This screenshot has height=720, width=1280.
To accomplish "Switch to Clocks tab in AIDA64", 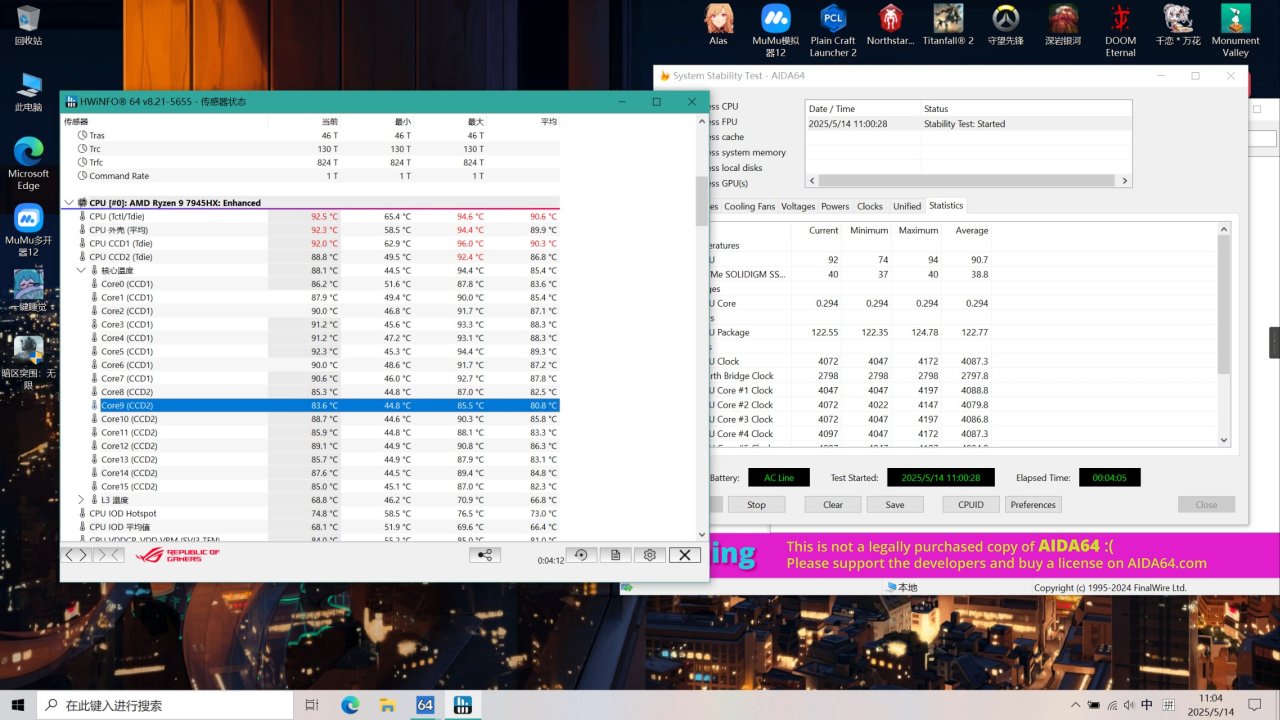I will coord(870,206).
